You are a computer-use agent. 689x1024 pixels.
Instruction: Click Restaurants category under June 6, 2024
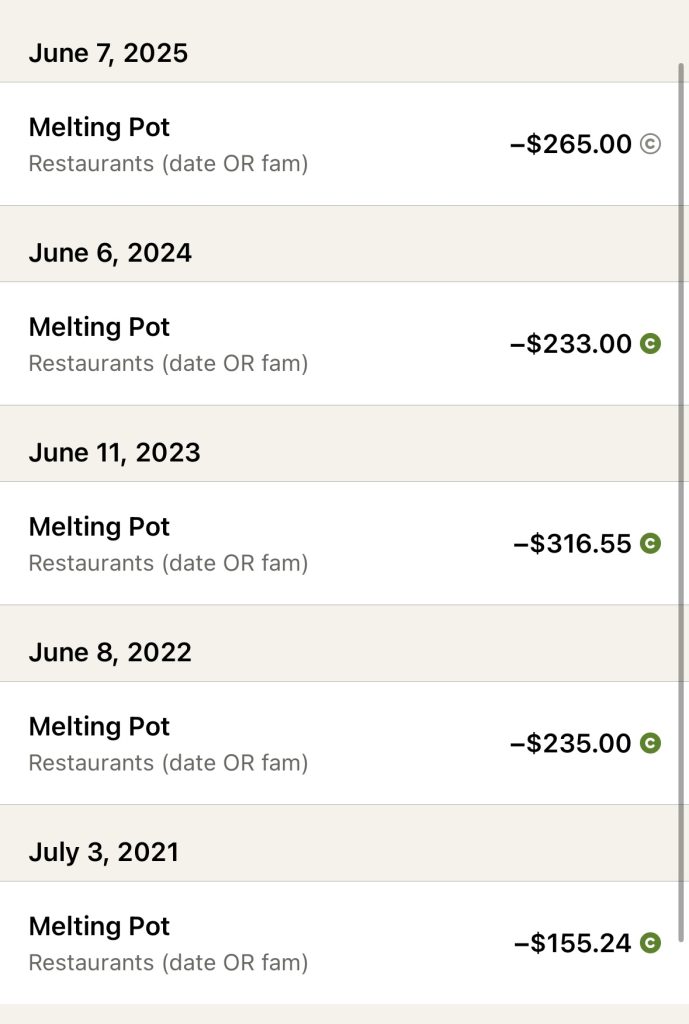(x=168, y=363)
